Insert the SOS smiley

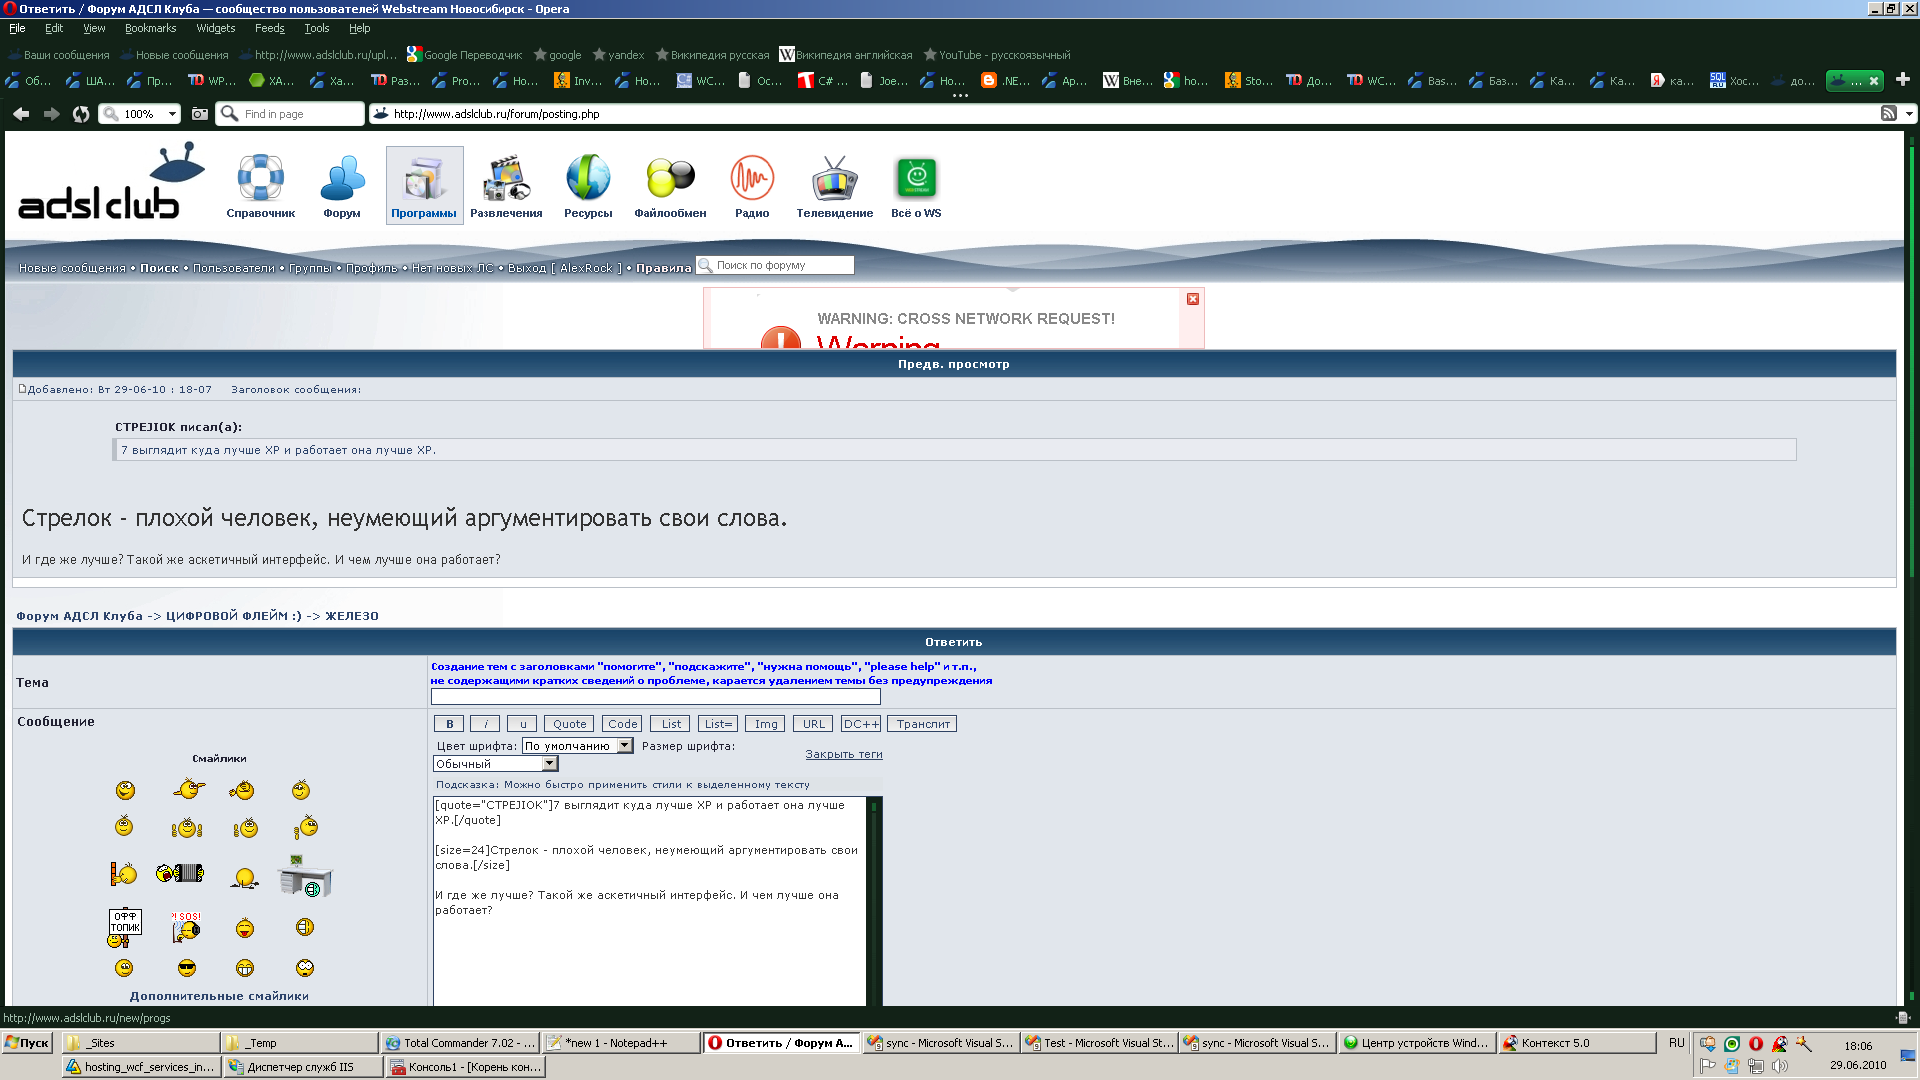[x=186, y=927]
